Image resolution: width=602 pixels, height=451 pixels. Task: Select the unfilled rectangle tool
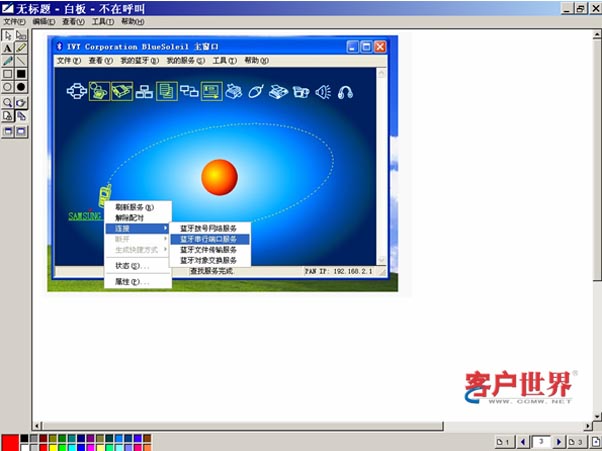7,73
